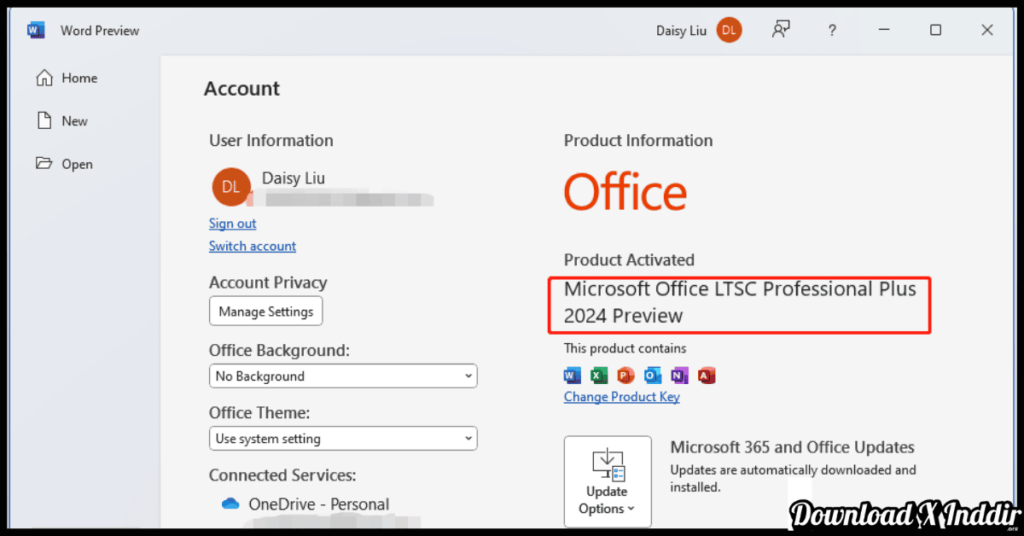Click Microsoft 365 and Office Updates heading
This screenshot has width=1024, height=536.
(x=792, y=447)
